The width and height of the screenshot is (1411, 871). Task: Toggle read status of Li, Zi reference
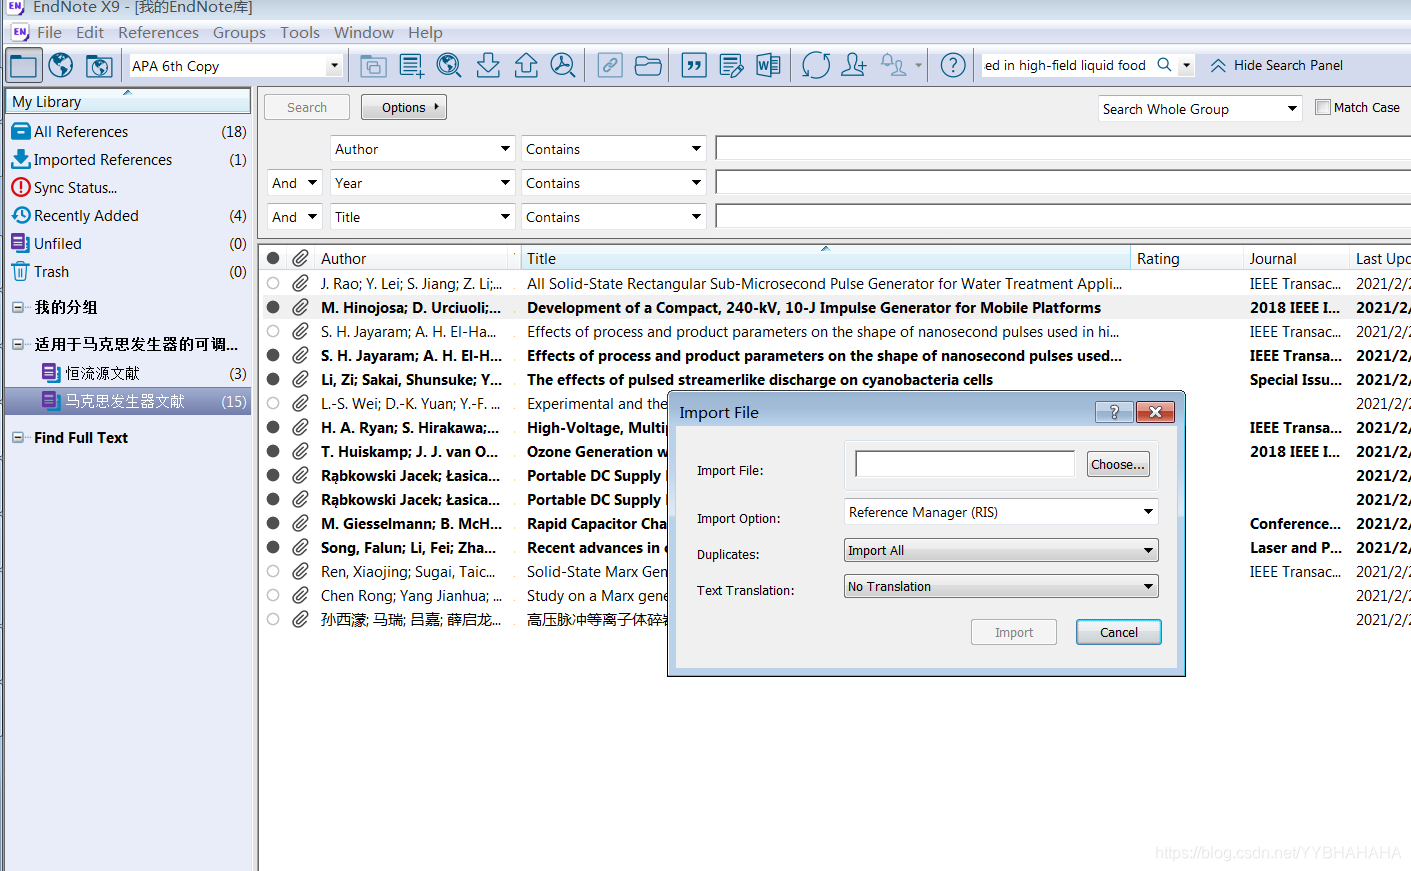click(x=273, y=380)
